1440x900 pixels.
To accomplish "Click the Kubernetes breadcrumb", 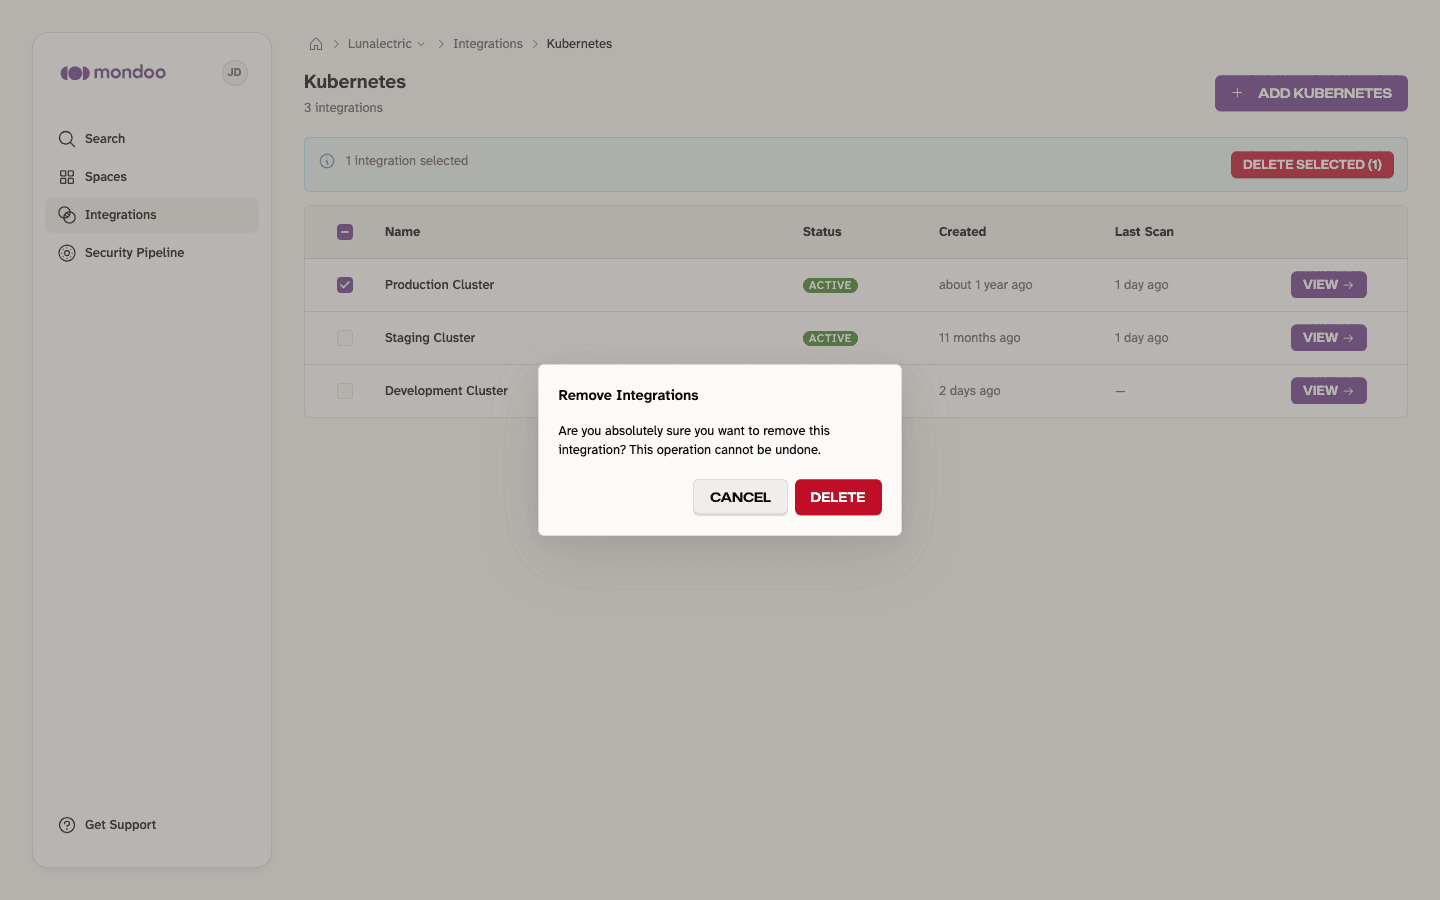I will (x=579, y=44).
